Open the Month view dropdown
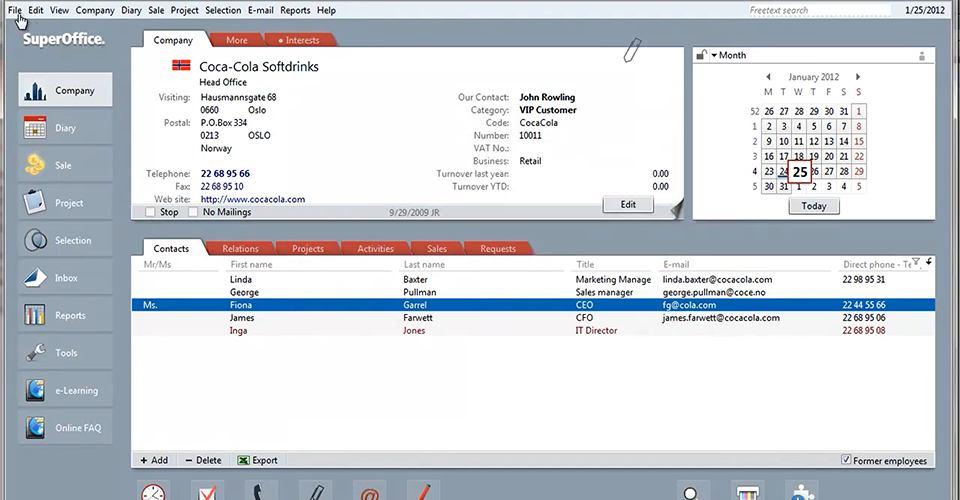This screenshot has width=960, height=500. [729, 55]
